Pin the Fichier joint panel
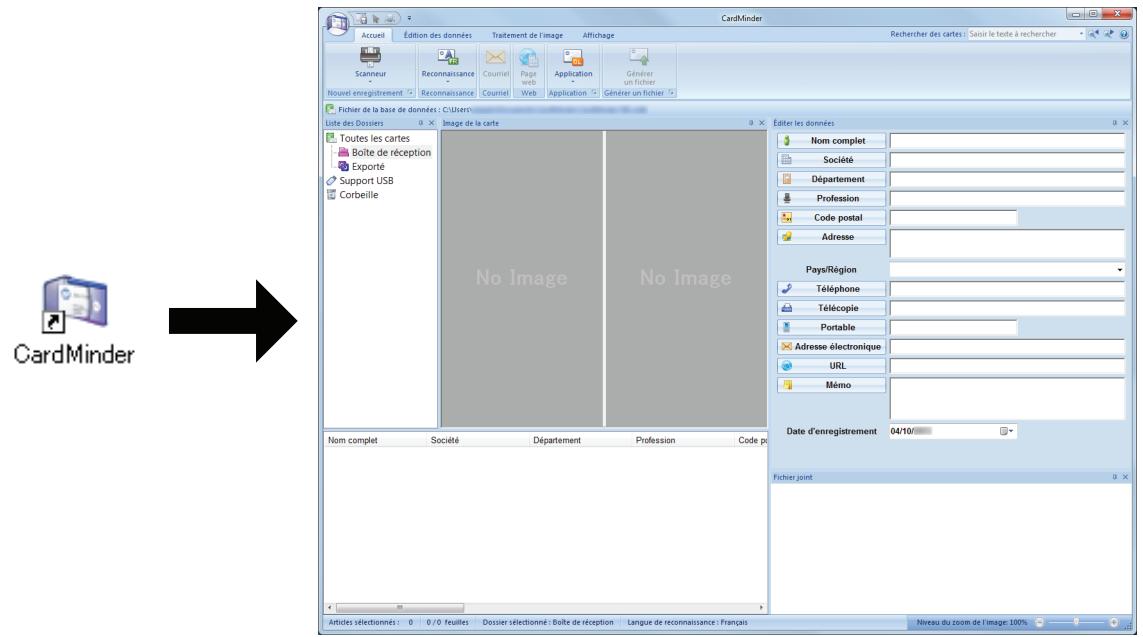This screenshot has height=637, width=1143. (1115, 477)
